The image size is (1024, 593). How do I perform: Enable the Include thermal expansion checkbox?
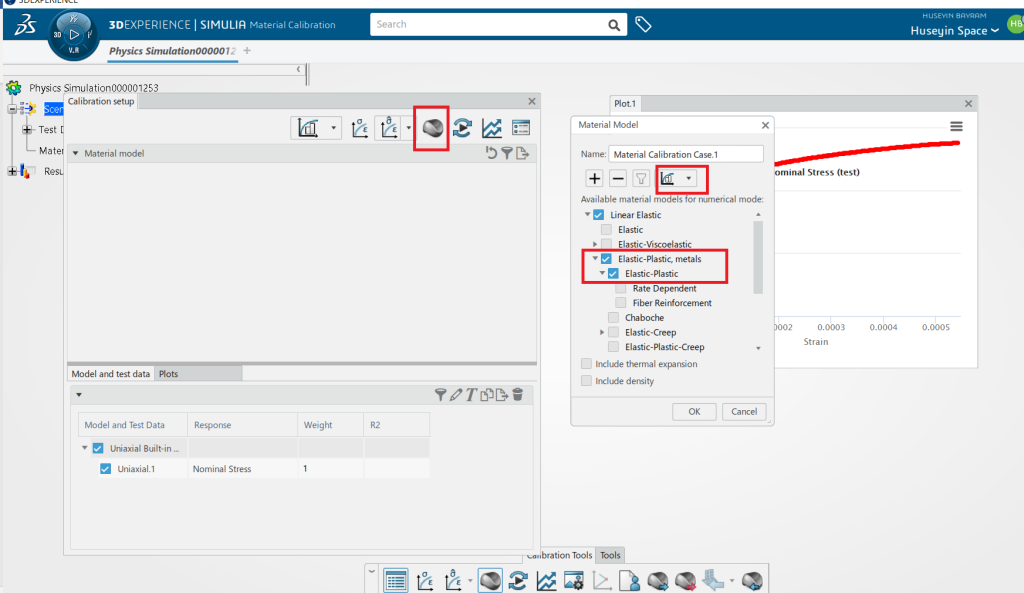coord(587,364)
